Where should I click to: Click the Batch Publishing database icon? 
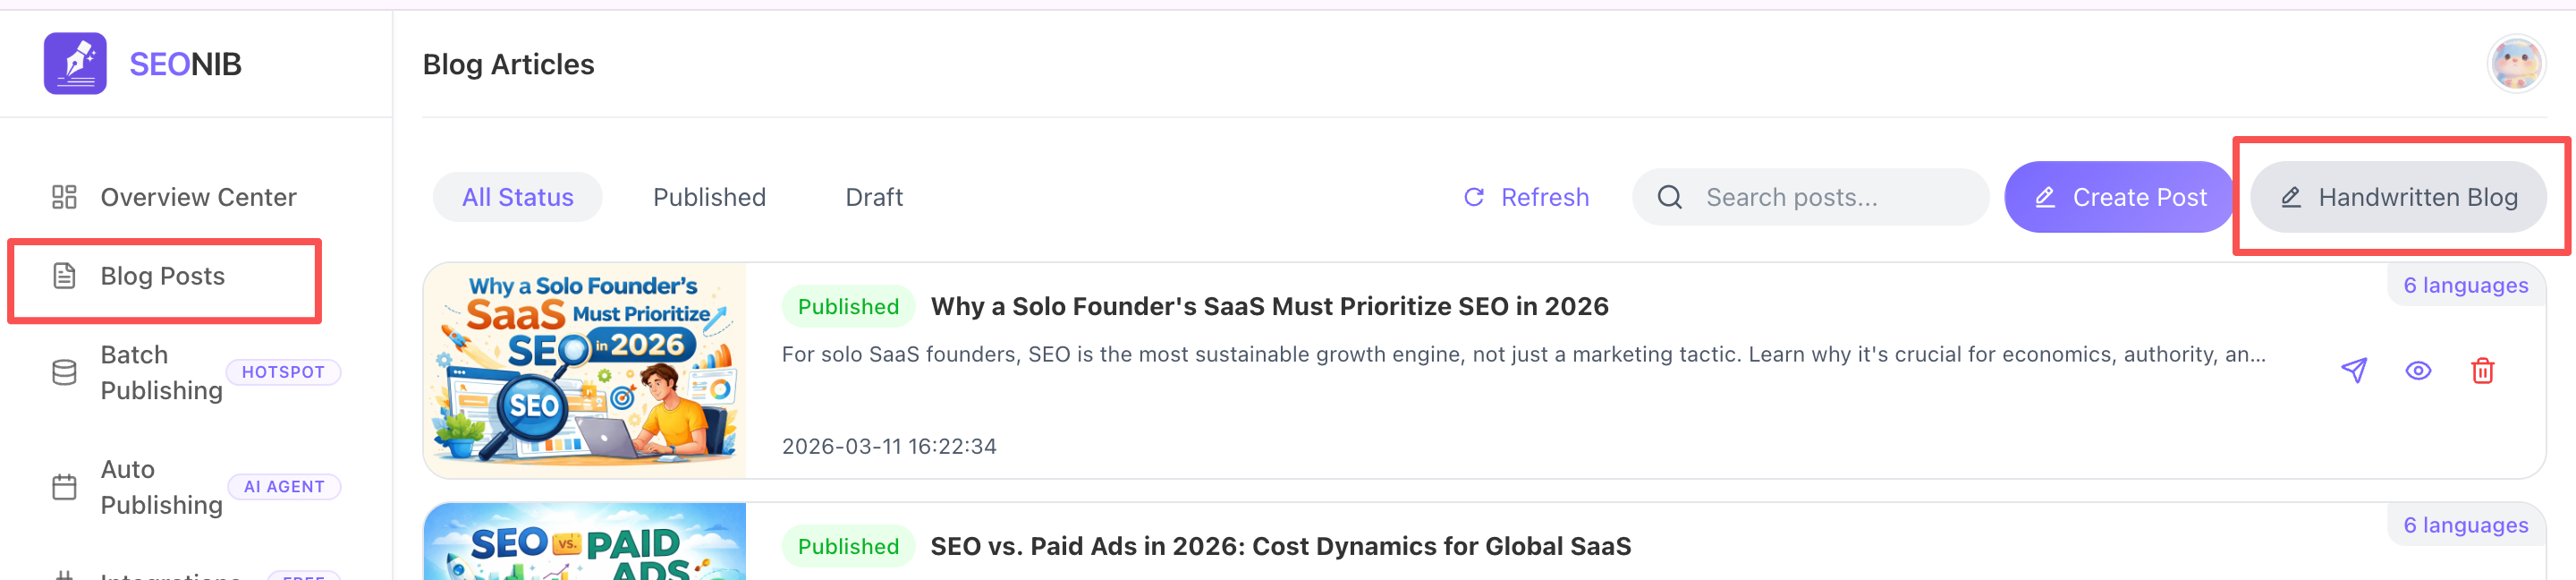[x=64, y=373]
